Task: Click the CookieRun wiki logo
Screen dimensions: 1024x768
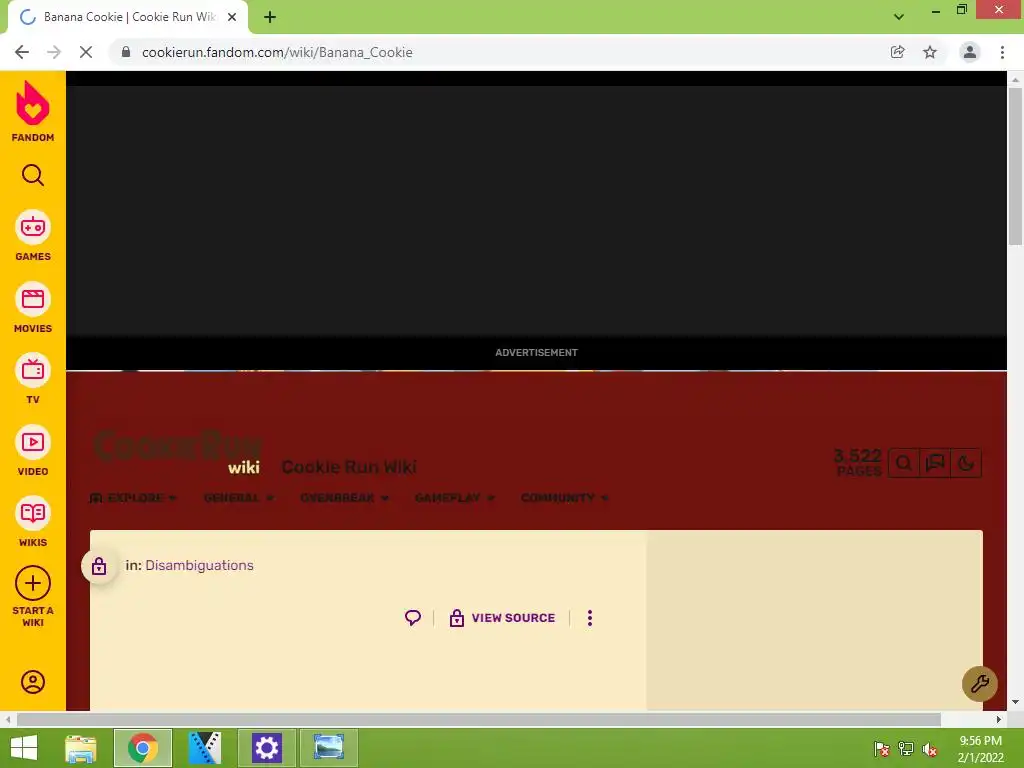Action: click(178, 451)
